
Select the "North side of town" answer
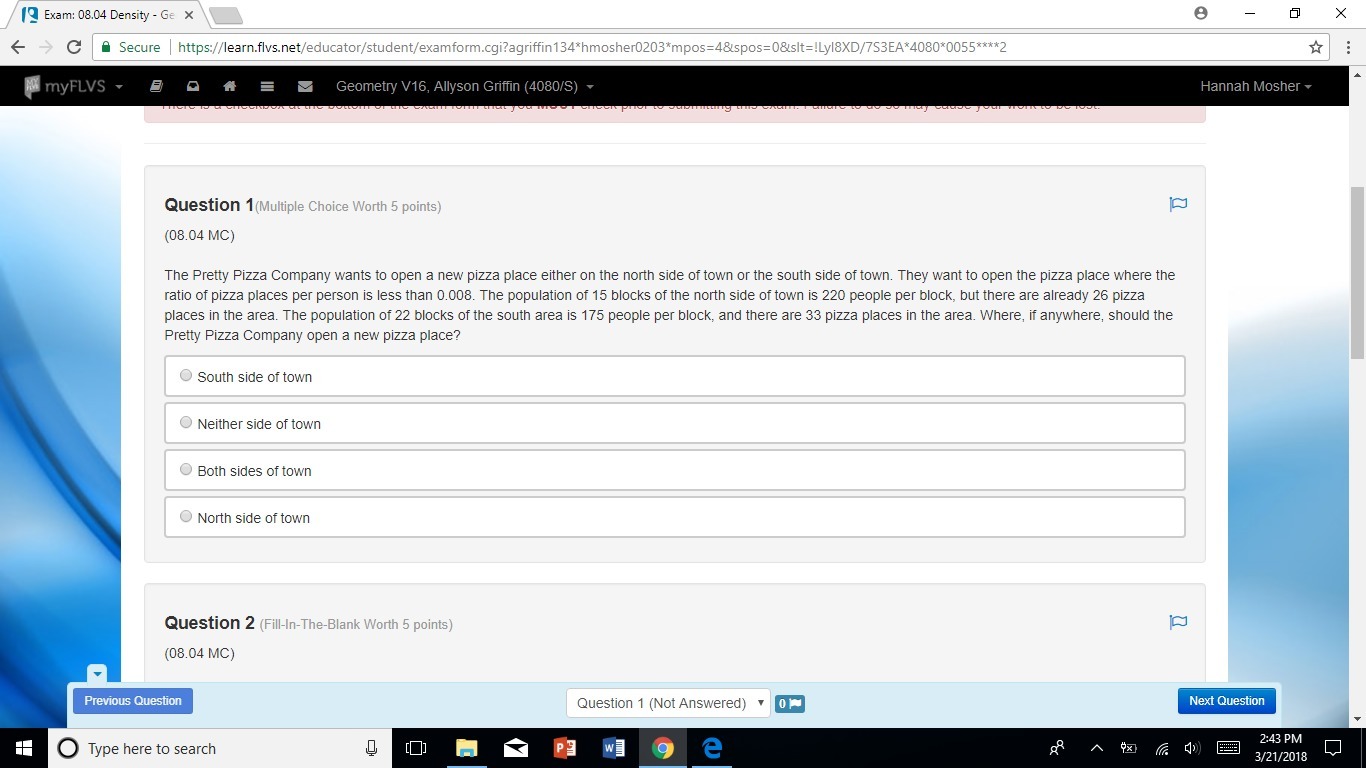coord(675,517)
